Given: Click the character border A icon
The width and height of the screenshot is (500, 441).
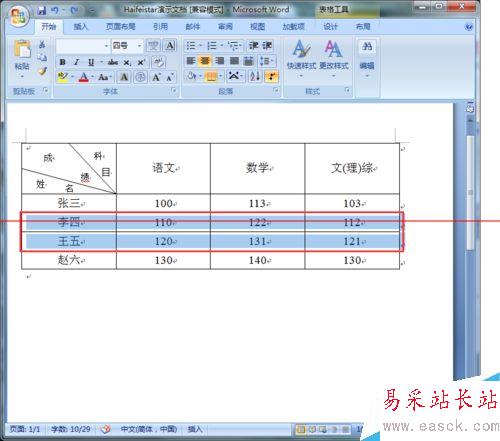Looking at the screenshot, I should 170,45.
